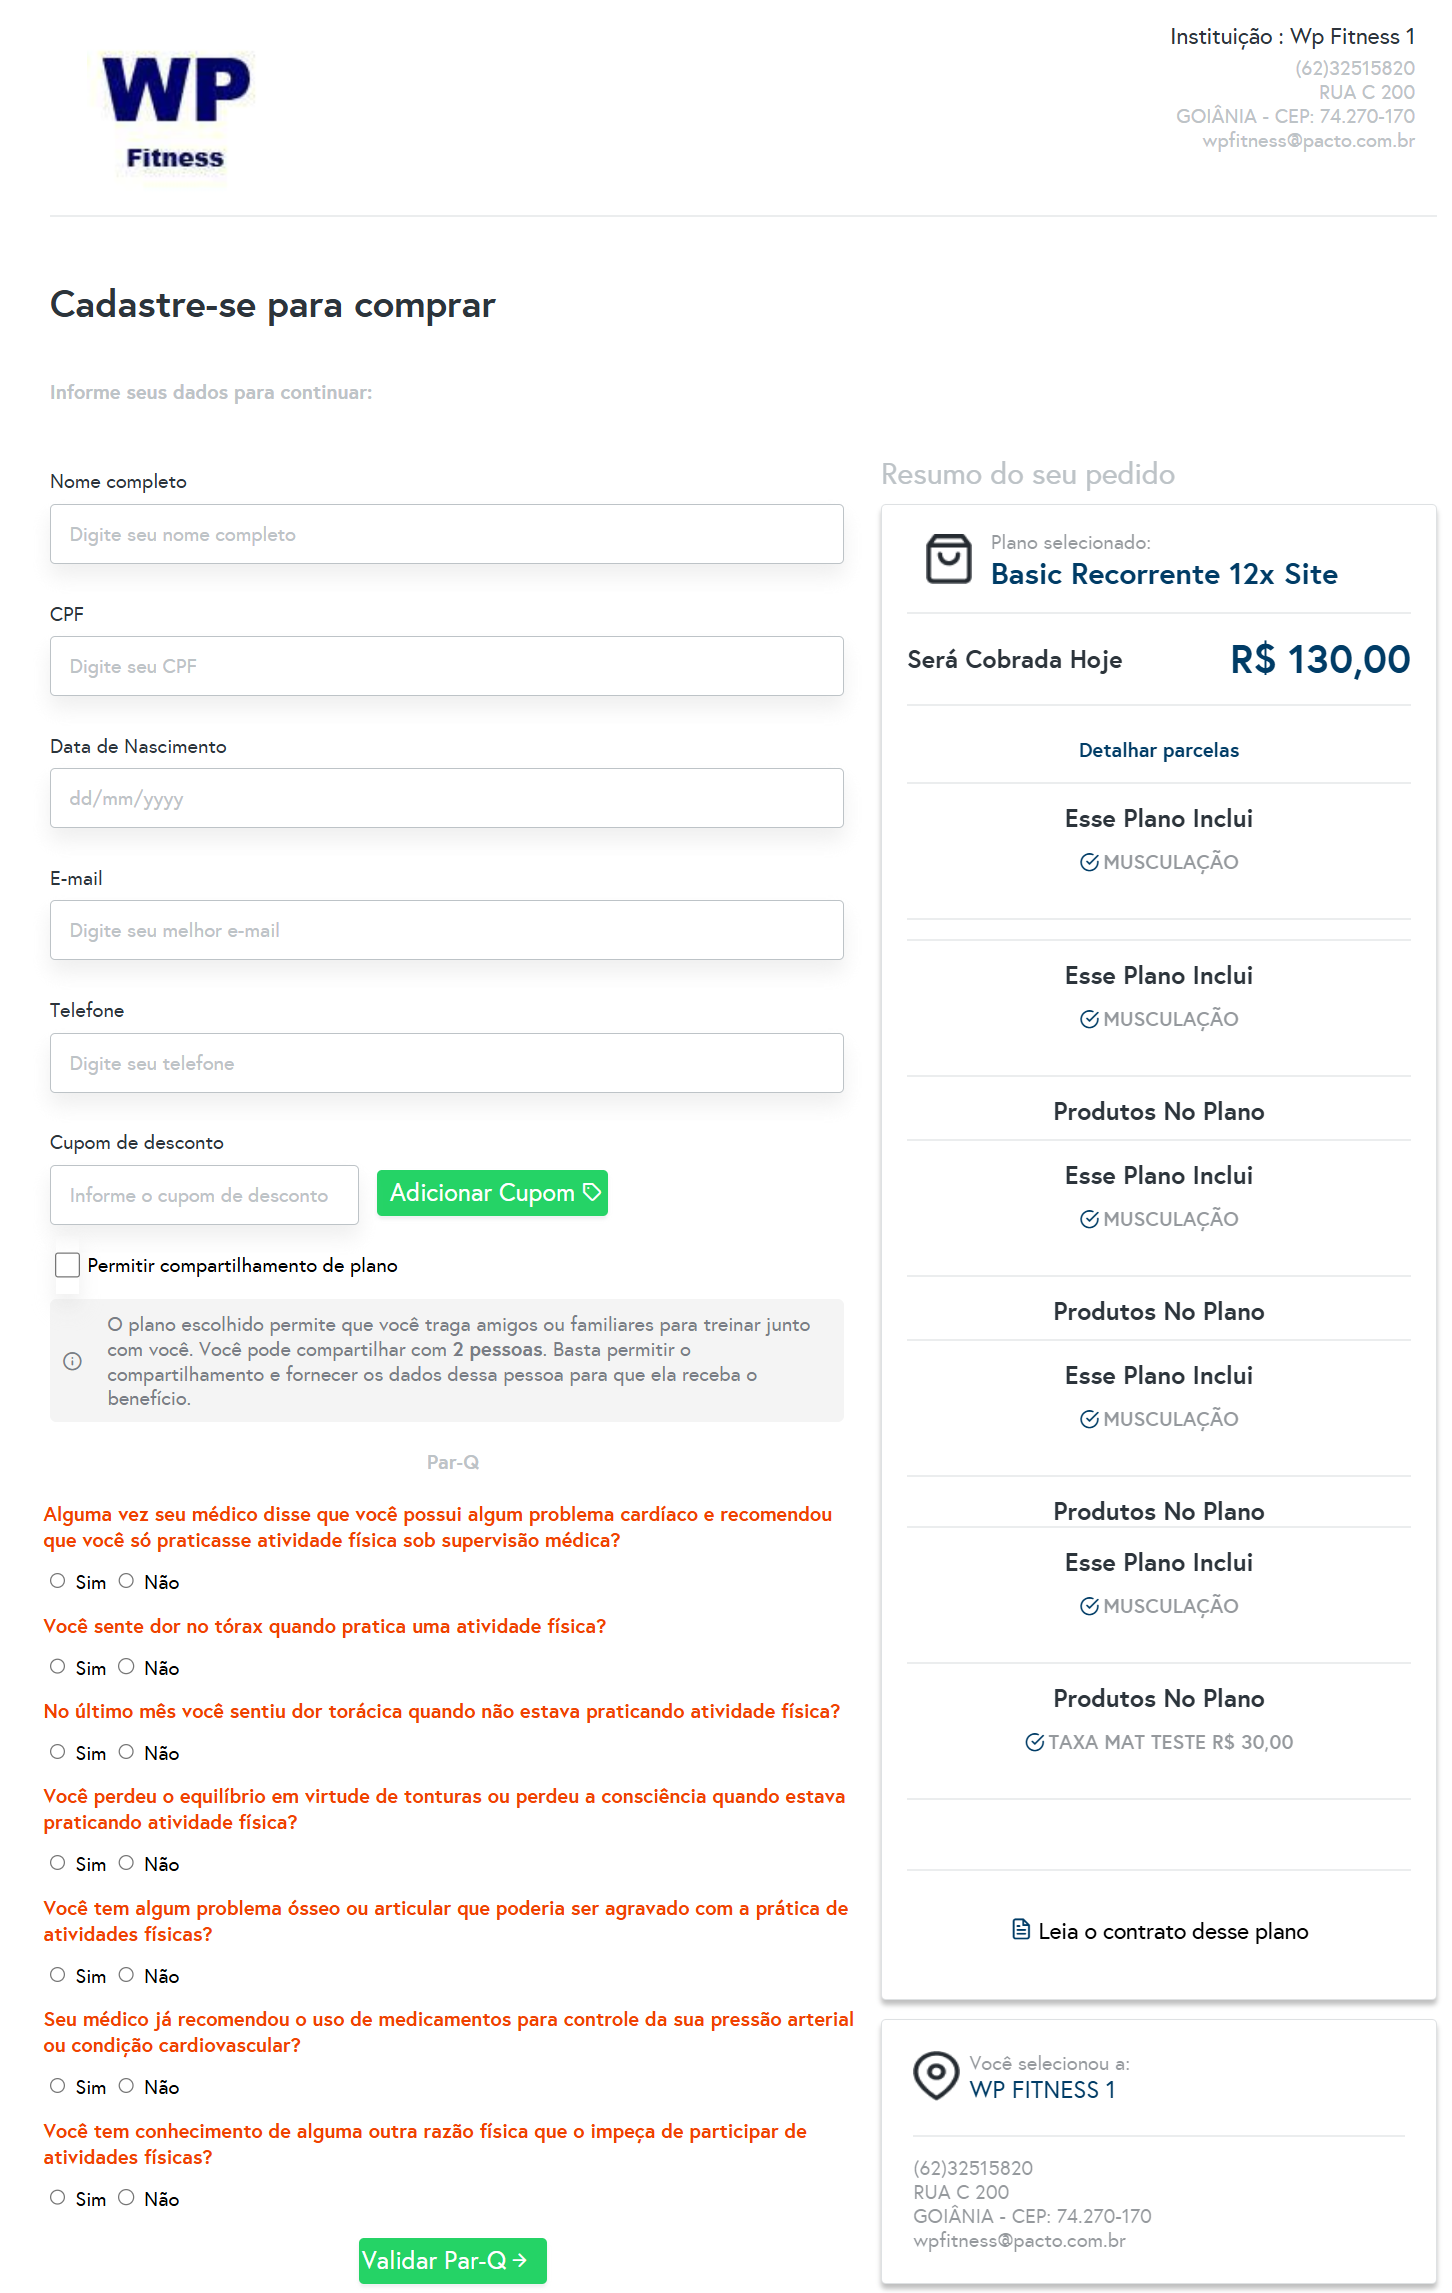The height and width of the screenshot is (2293, 1452).
Task: Click the WP Fitness logo
Action: 176,116
